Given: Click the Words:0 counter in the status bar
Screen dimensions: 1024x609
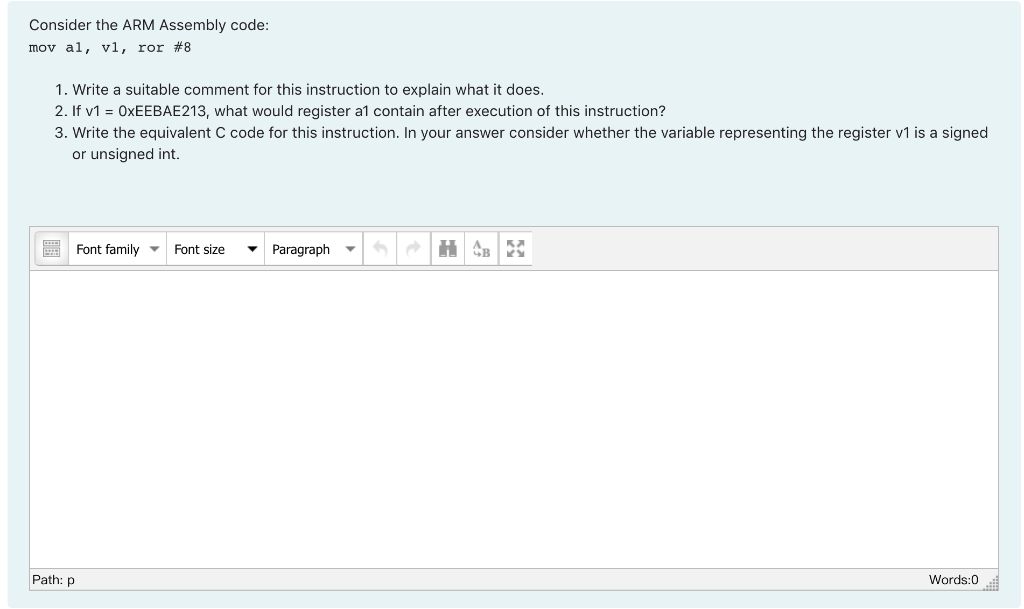Looking at the screenshot, I should point(954,579).
